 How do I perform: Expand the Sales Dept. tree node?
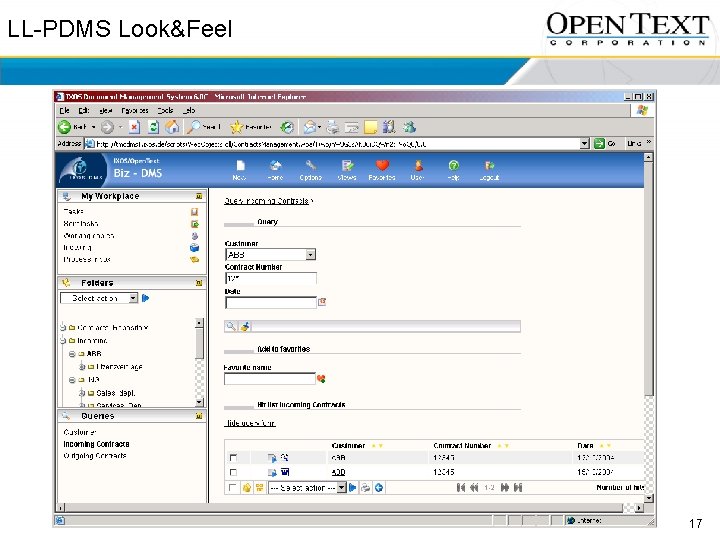tap(81, 393)
